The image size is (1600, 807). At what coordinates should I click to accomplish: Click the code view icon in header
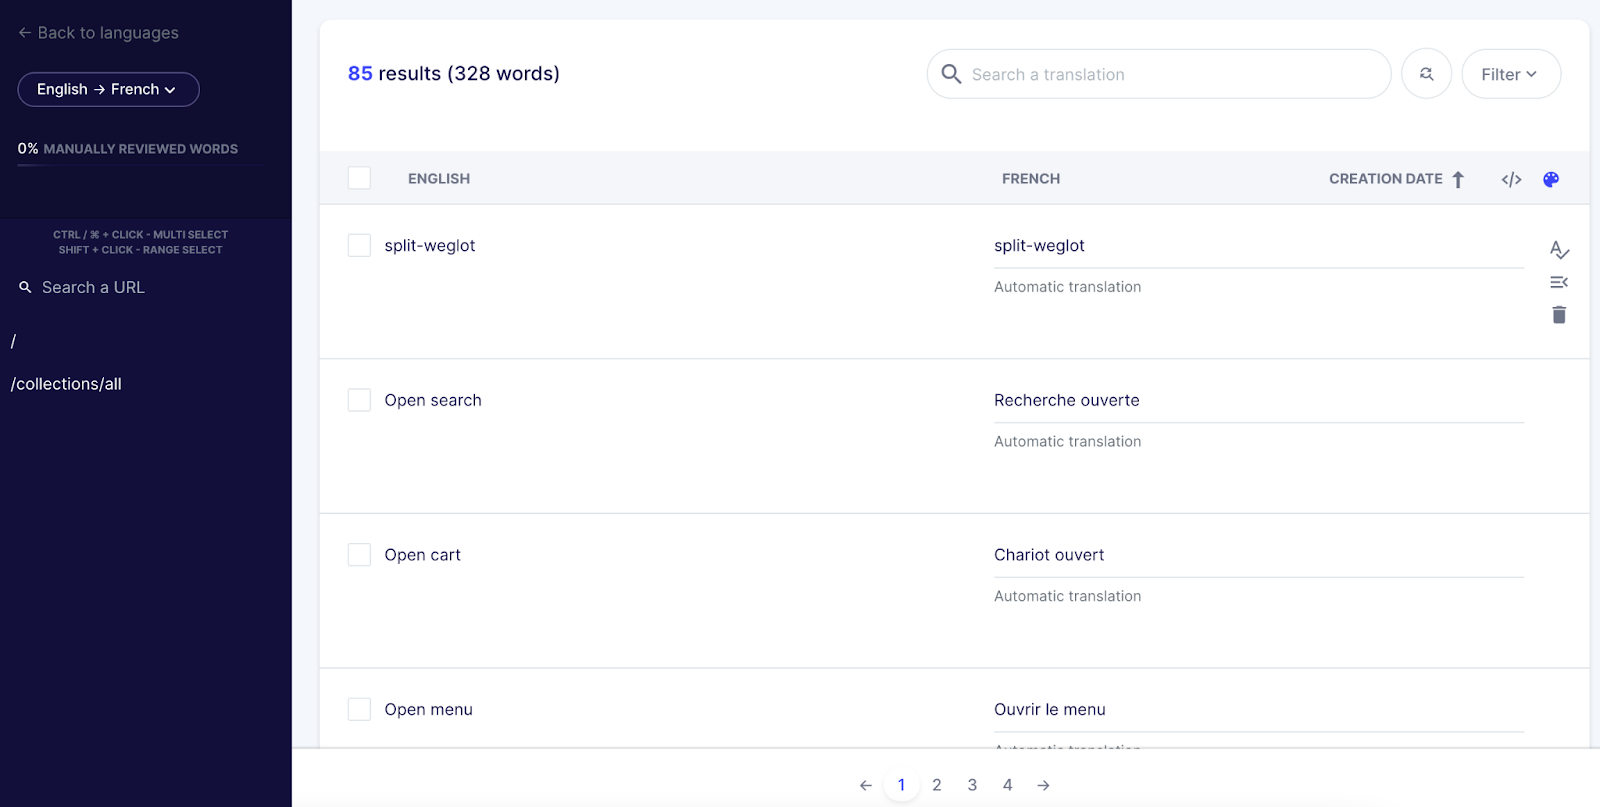tap(1511, 179)
